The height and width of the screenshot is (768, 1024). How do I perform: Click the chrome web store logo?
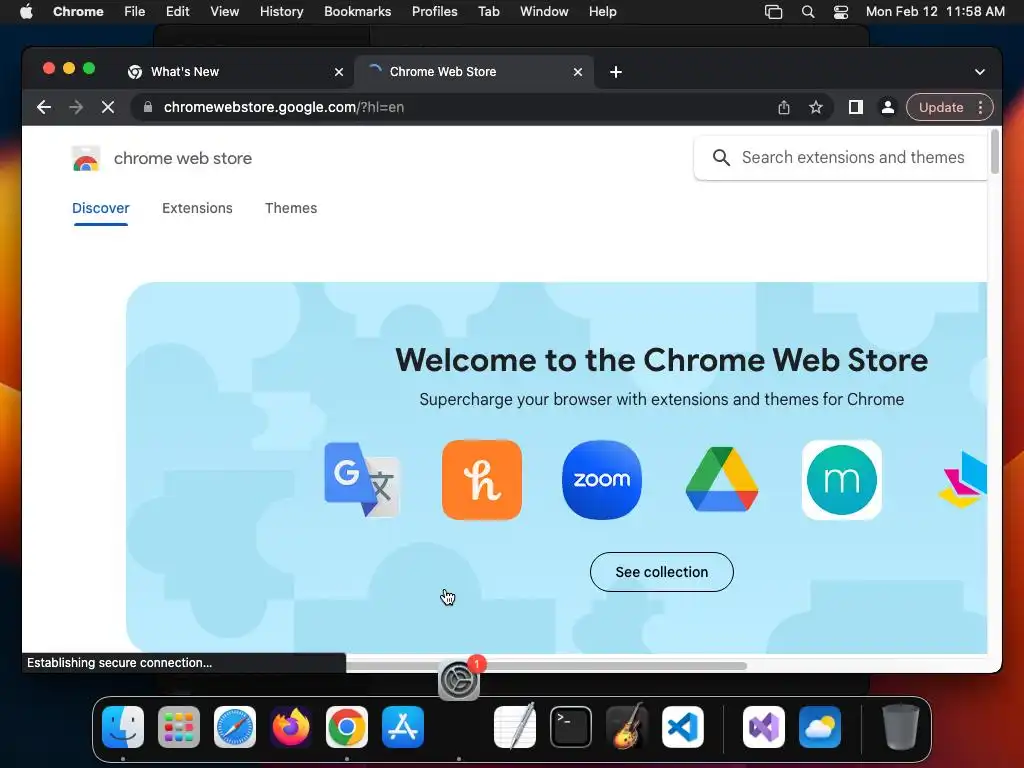[162, 158]
